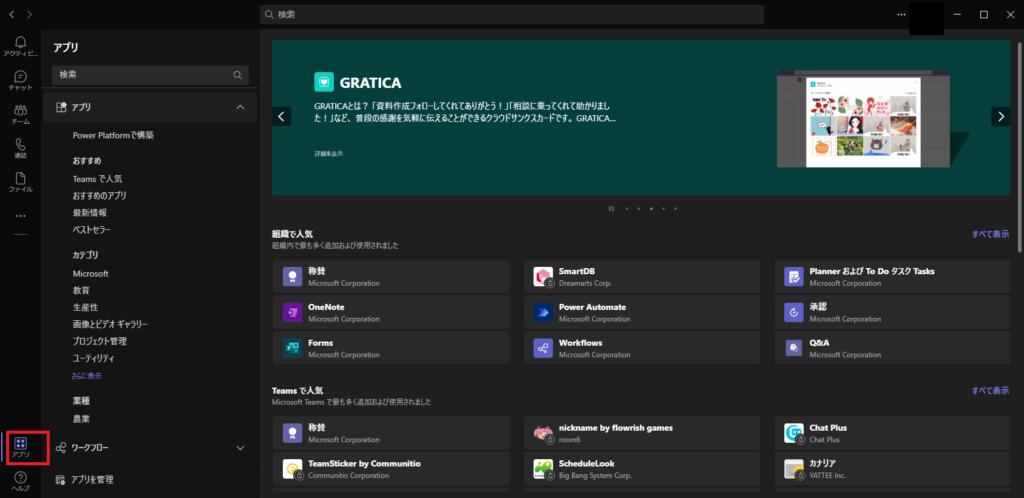Click さらに表示 to show more categories
The image size is (1024, 498).
click(x=87, y=376)
